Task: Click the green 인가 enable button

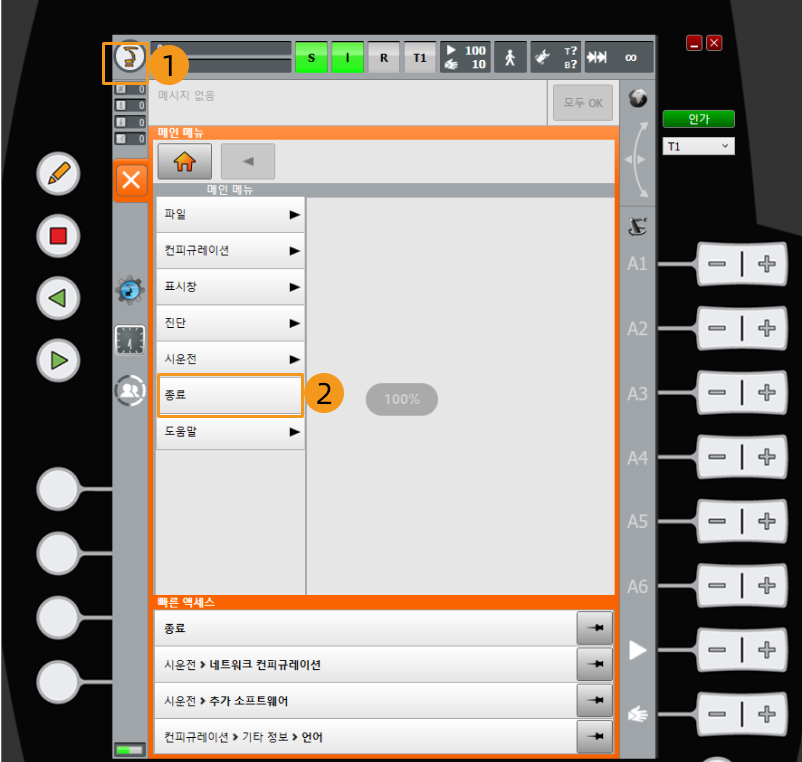Action: 699,119
